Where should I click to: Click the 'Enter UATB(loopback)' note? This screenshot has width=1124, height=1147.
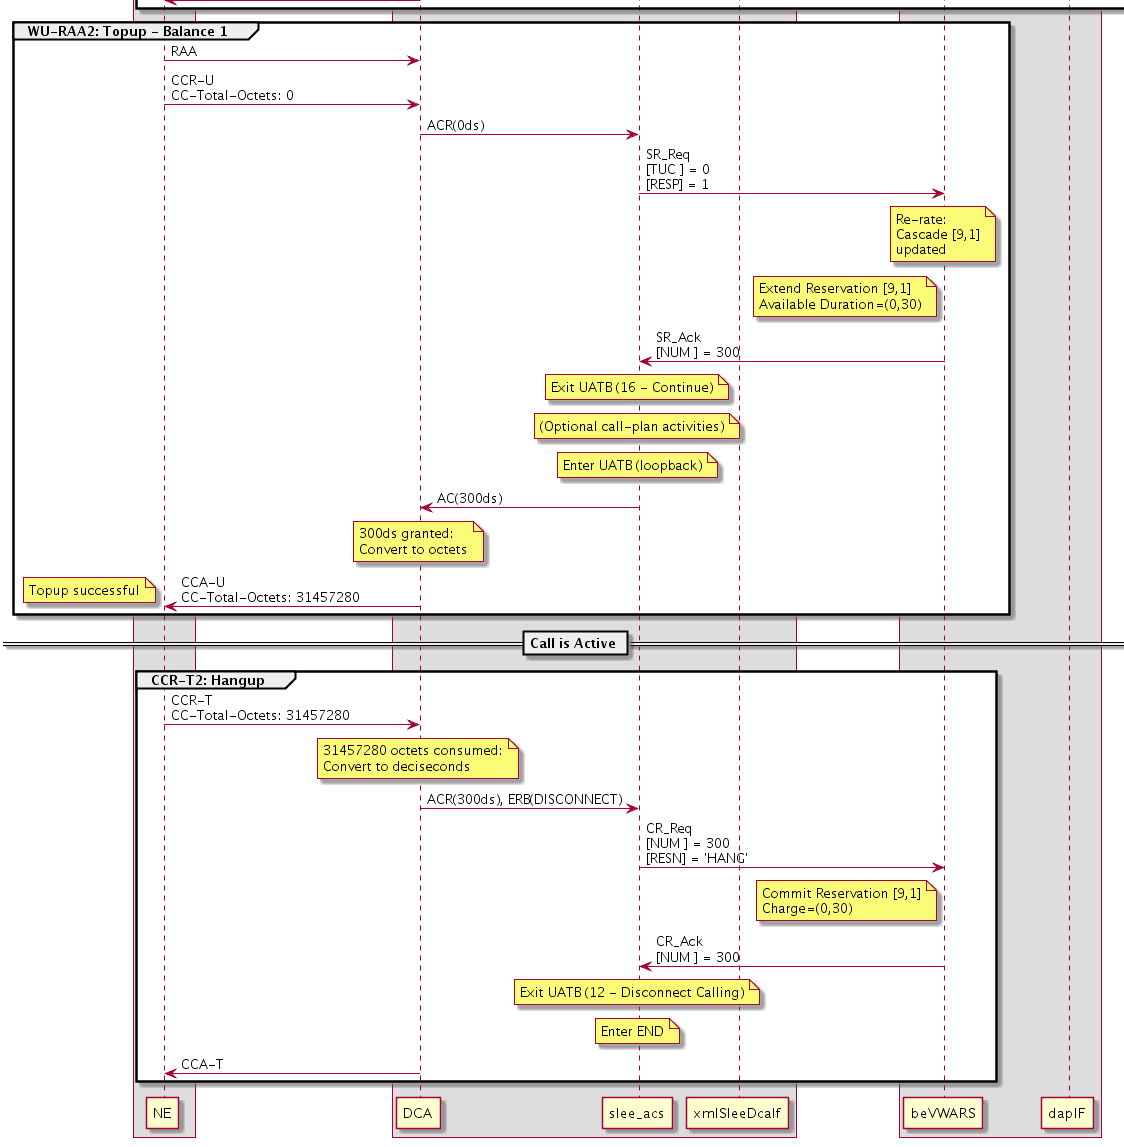635,465
